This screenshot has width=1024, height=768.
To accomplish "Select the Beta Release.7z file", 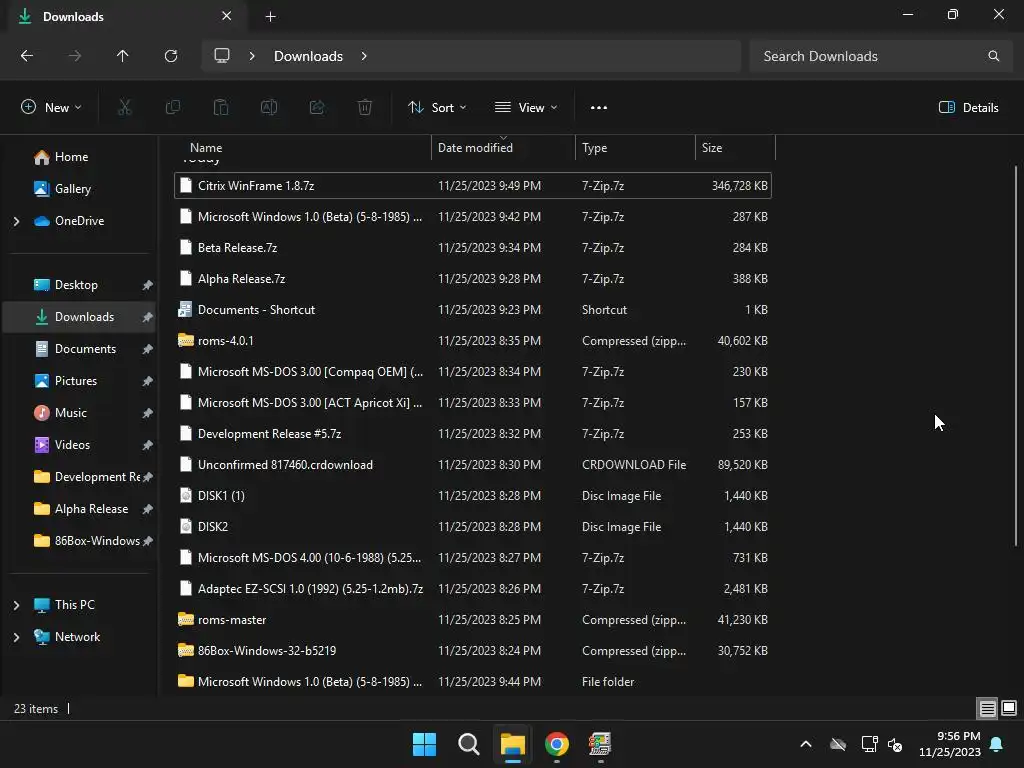I will (473, 248).
